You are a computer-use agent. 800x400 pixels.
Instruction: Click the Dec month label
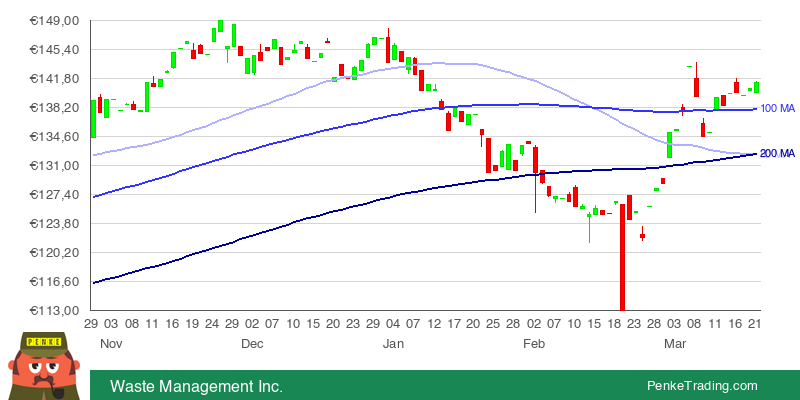coord(252,344)
